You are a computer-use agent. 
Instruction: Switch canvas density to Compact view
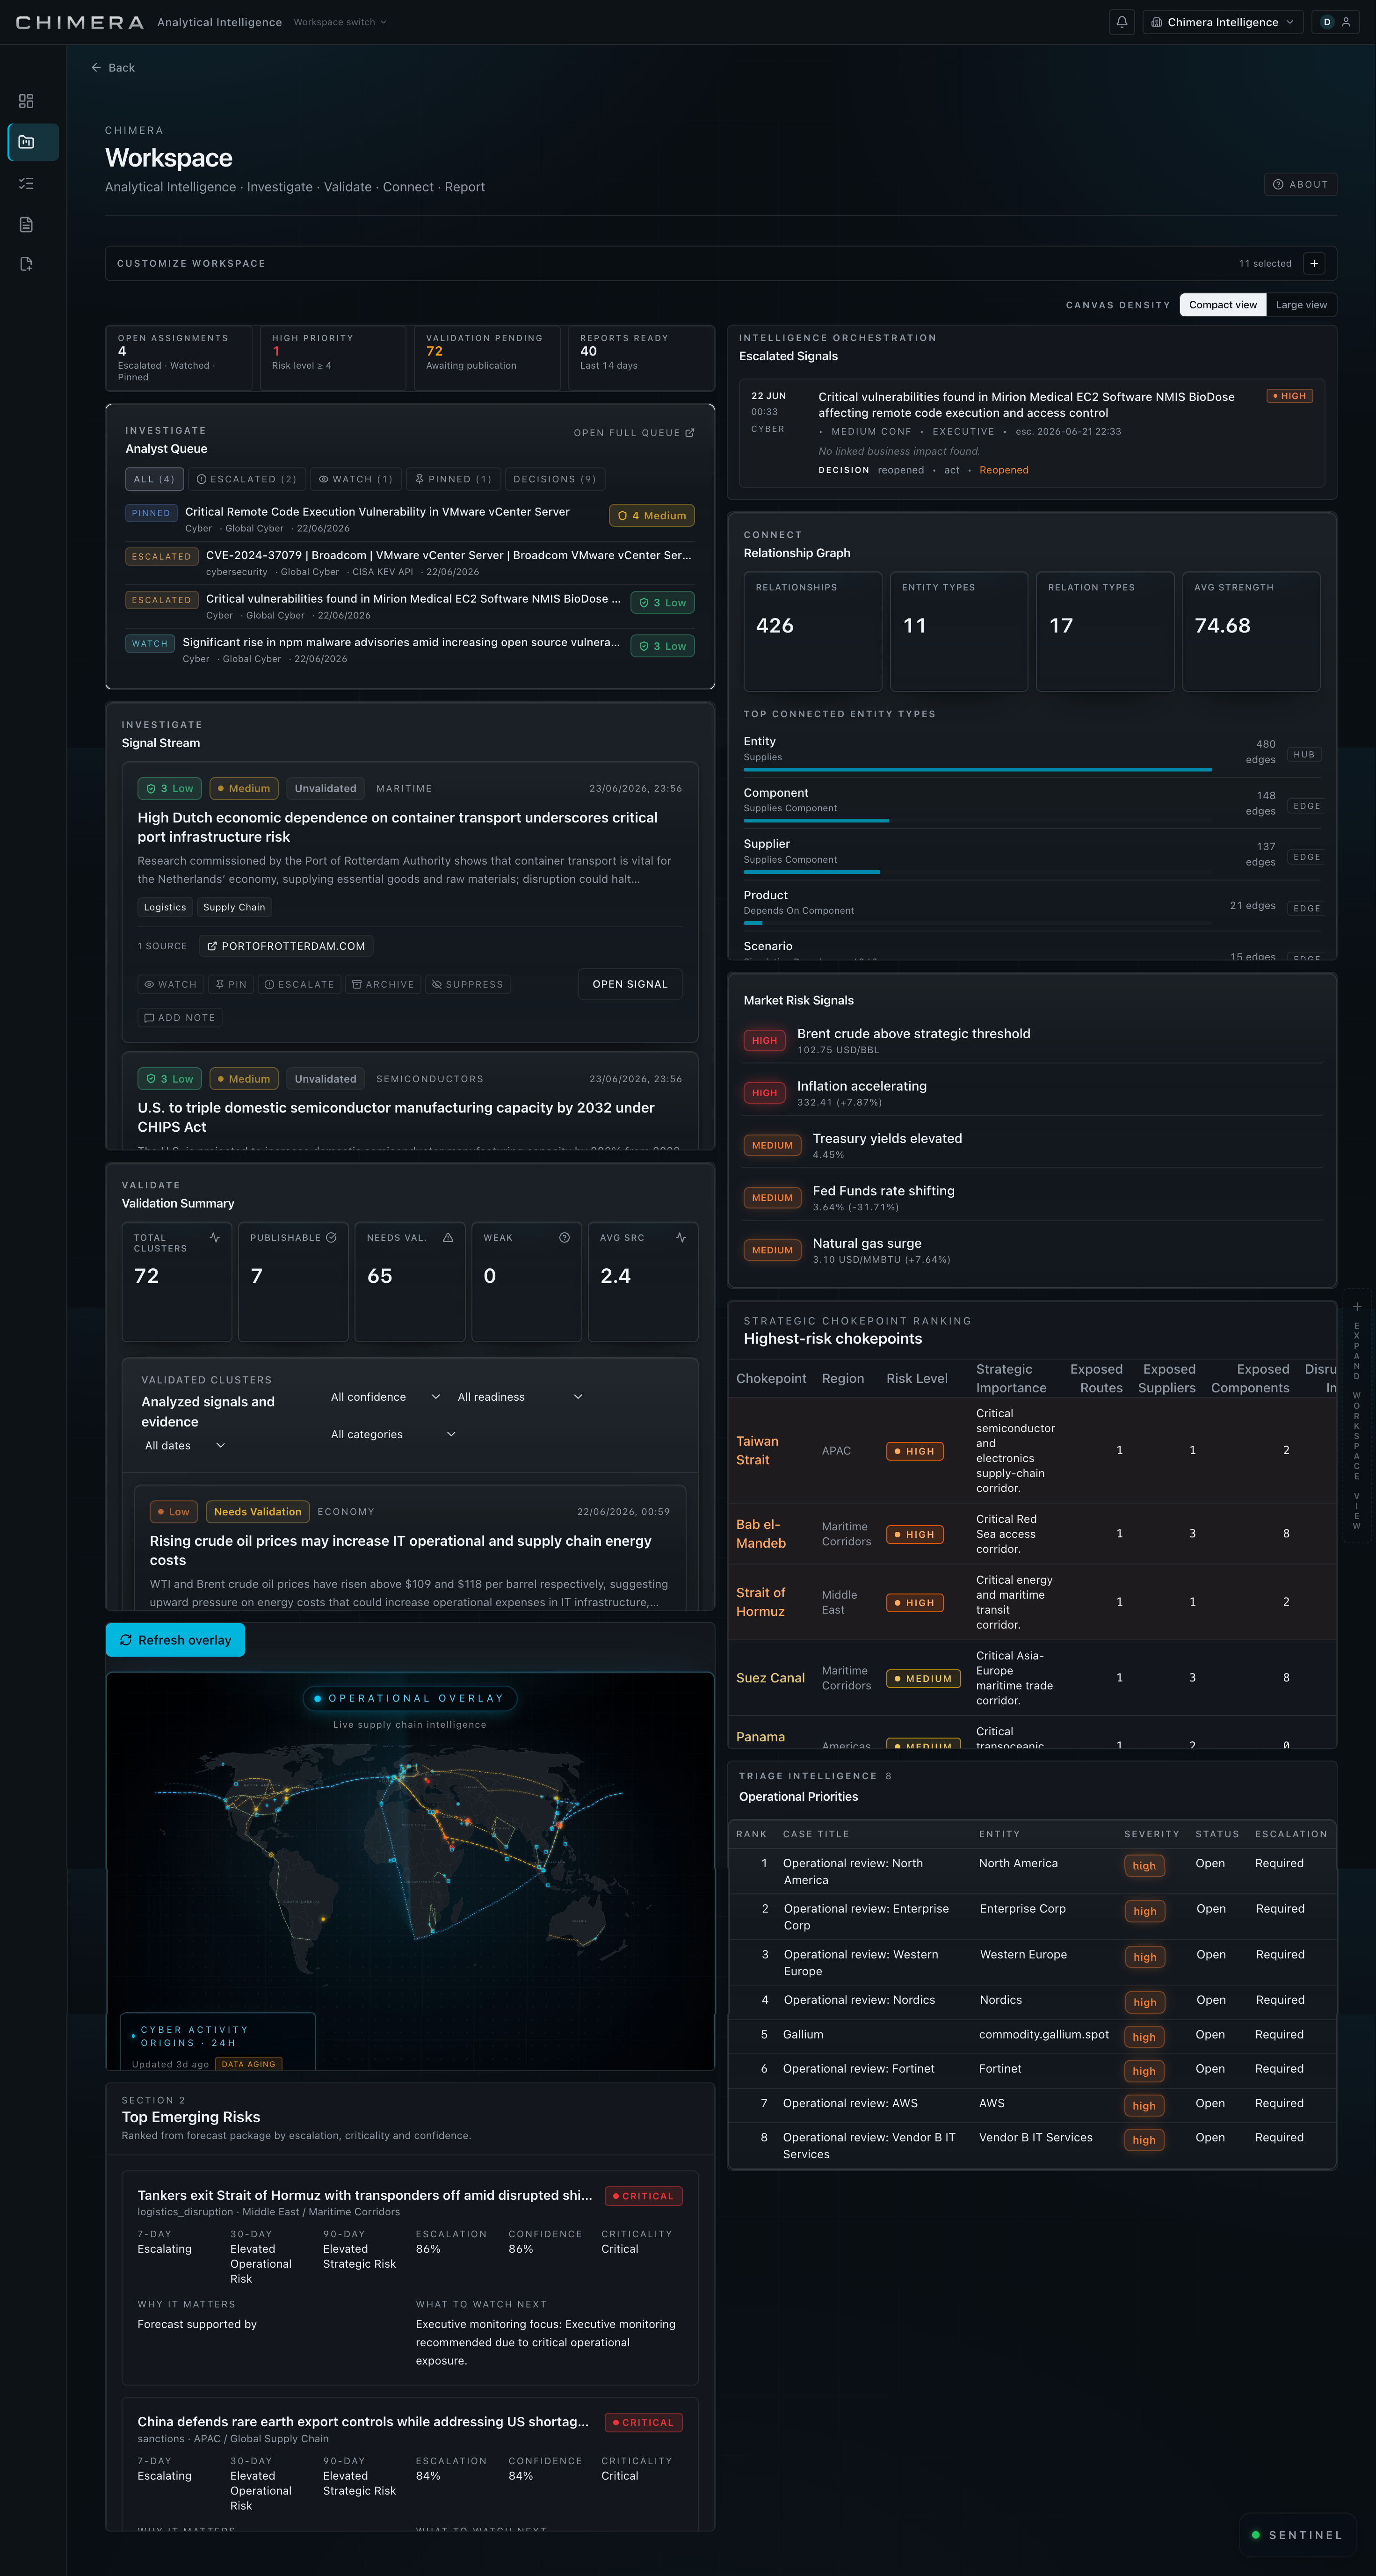click(1223, 305)
